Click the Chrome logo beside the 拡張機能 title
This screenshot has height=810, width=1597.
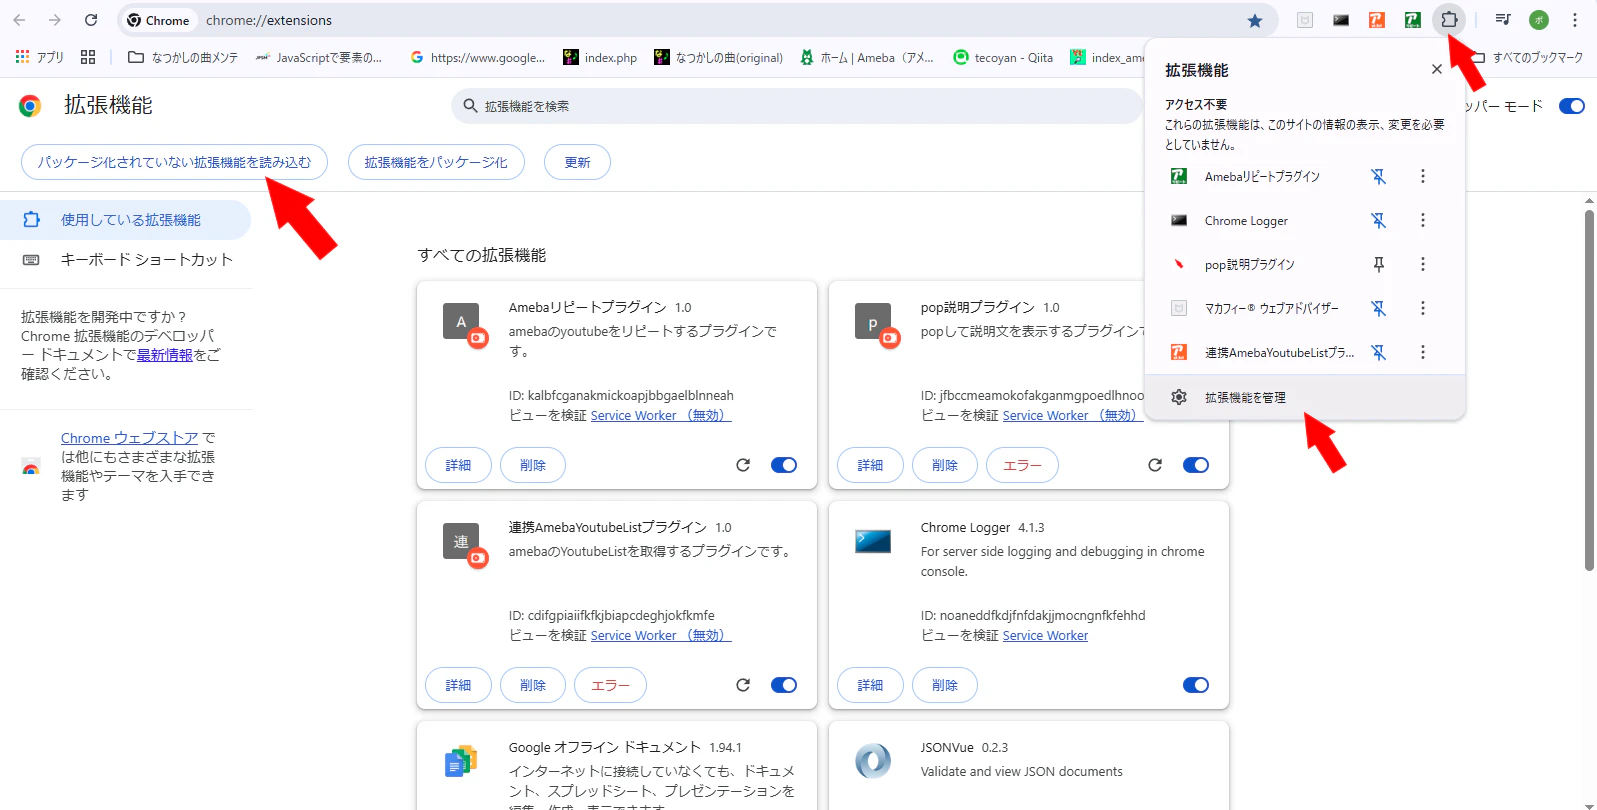point(30,106)
